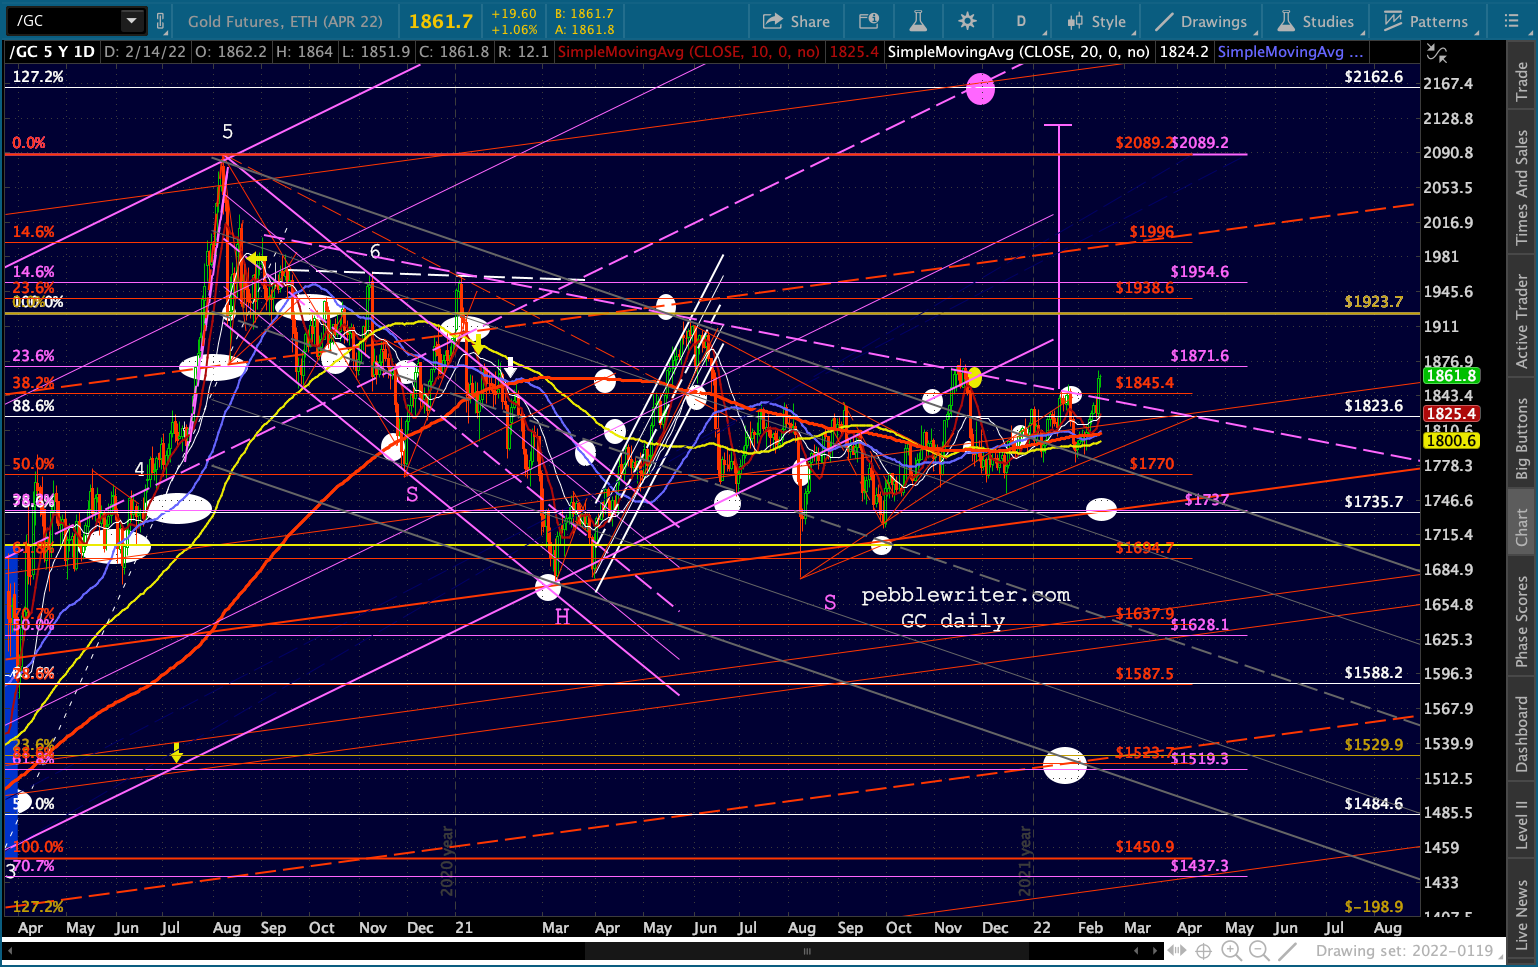This screenshot has height=967, width=1538.
Task: Open the Studies button
Action: [x=1316, y=21]
